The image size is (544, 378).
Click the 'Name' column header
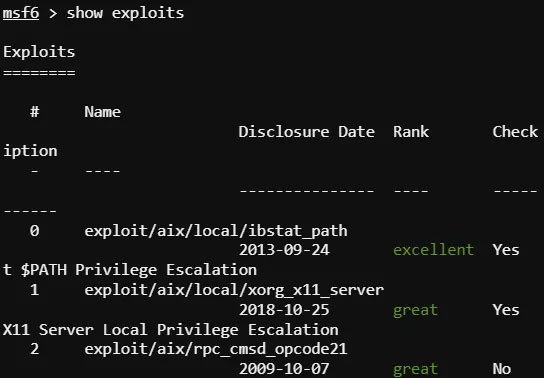[x=102, y=112]
